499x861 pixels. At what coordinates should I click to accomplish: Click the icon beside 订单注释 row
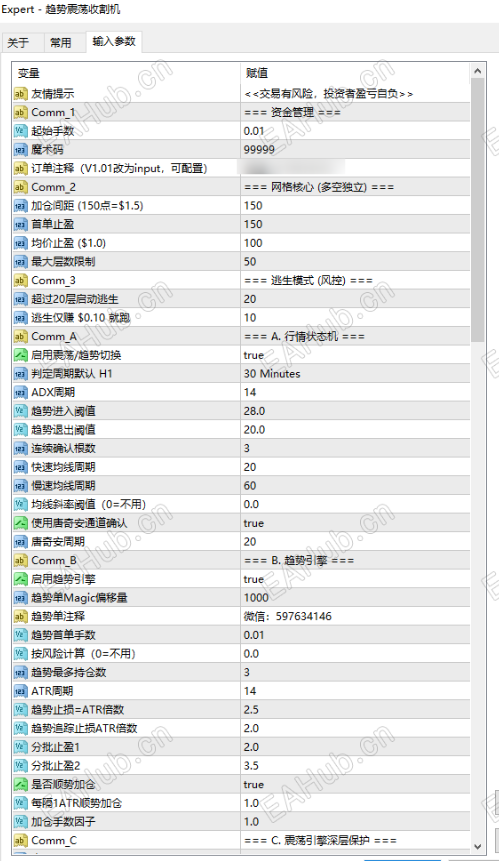pos(20,169)
